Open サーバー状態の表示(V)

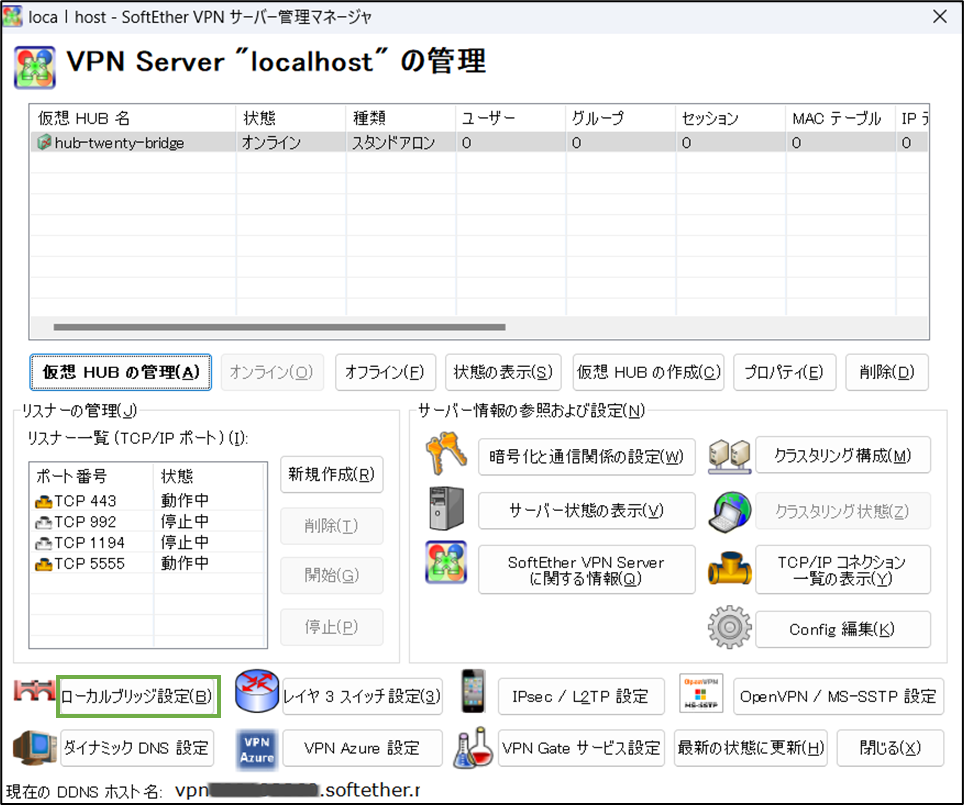tap(587, 510)
